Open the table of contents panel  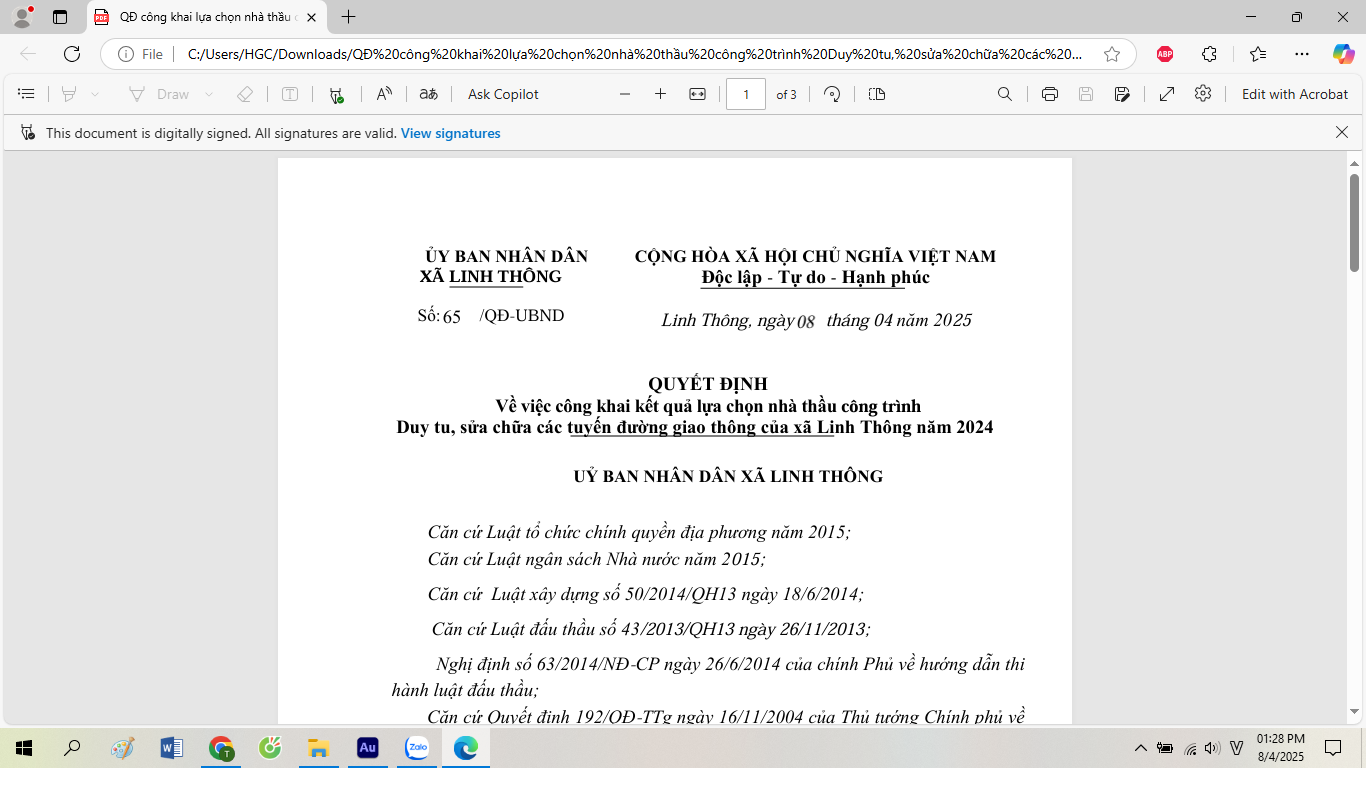(27, 94)
